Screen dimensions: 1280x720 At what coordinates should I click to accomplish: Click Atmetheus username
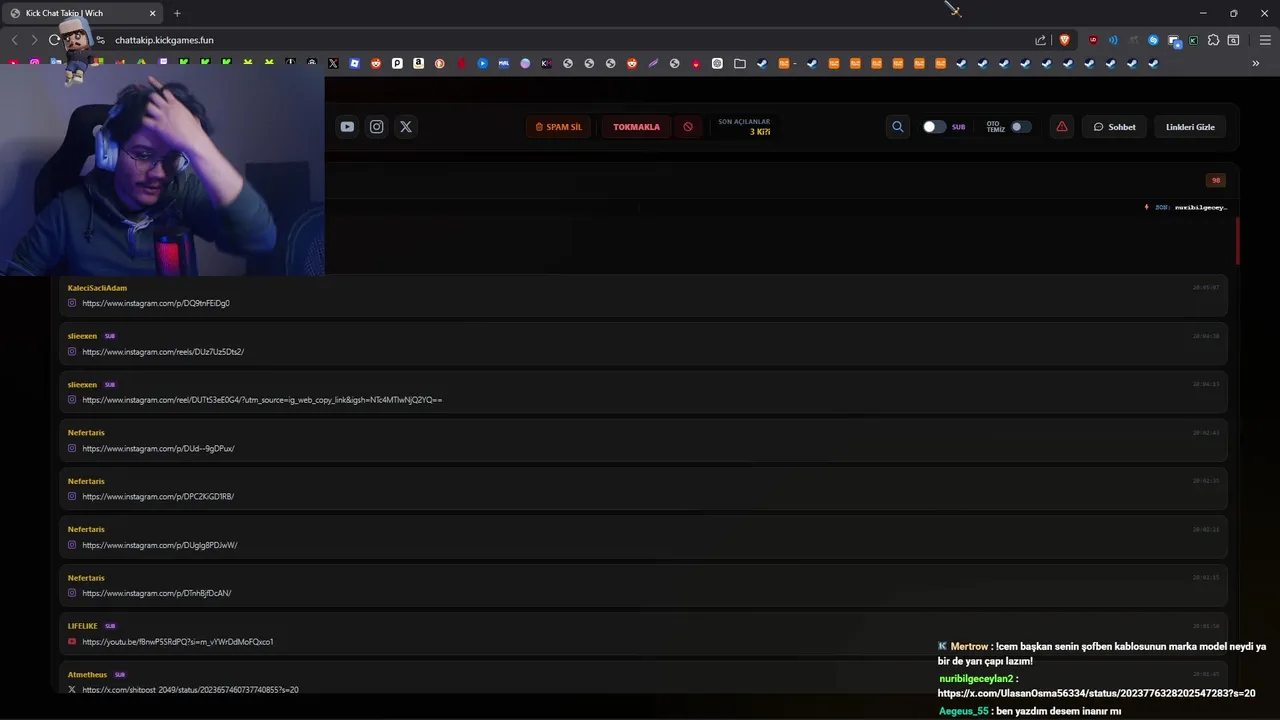(87, 675)
